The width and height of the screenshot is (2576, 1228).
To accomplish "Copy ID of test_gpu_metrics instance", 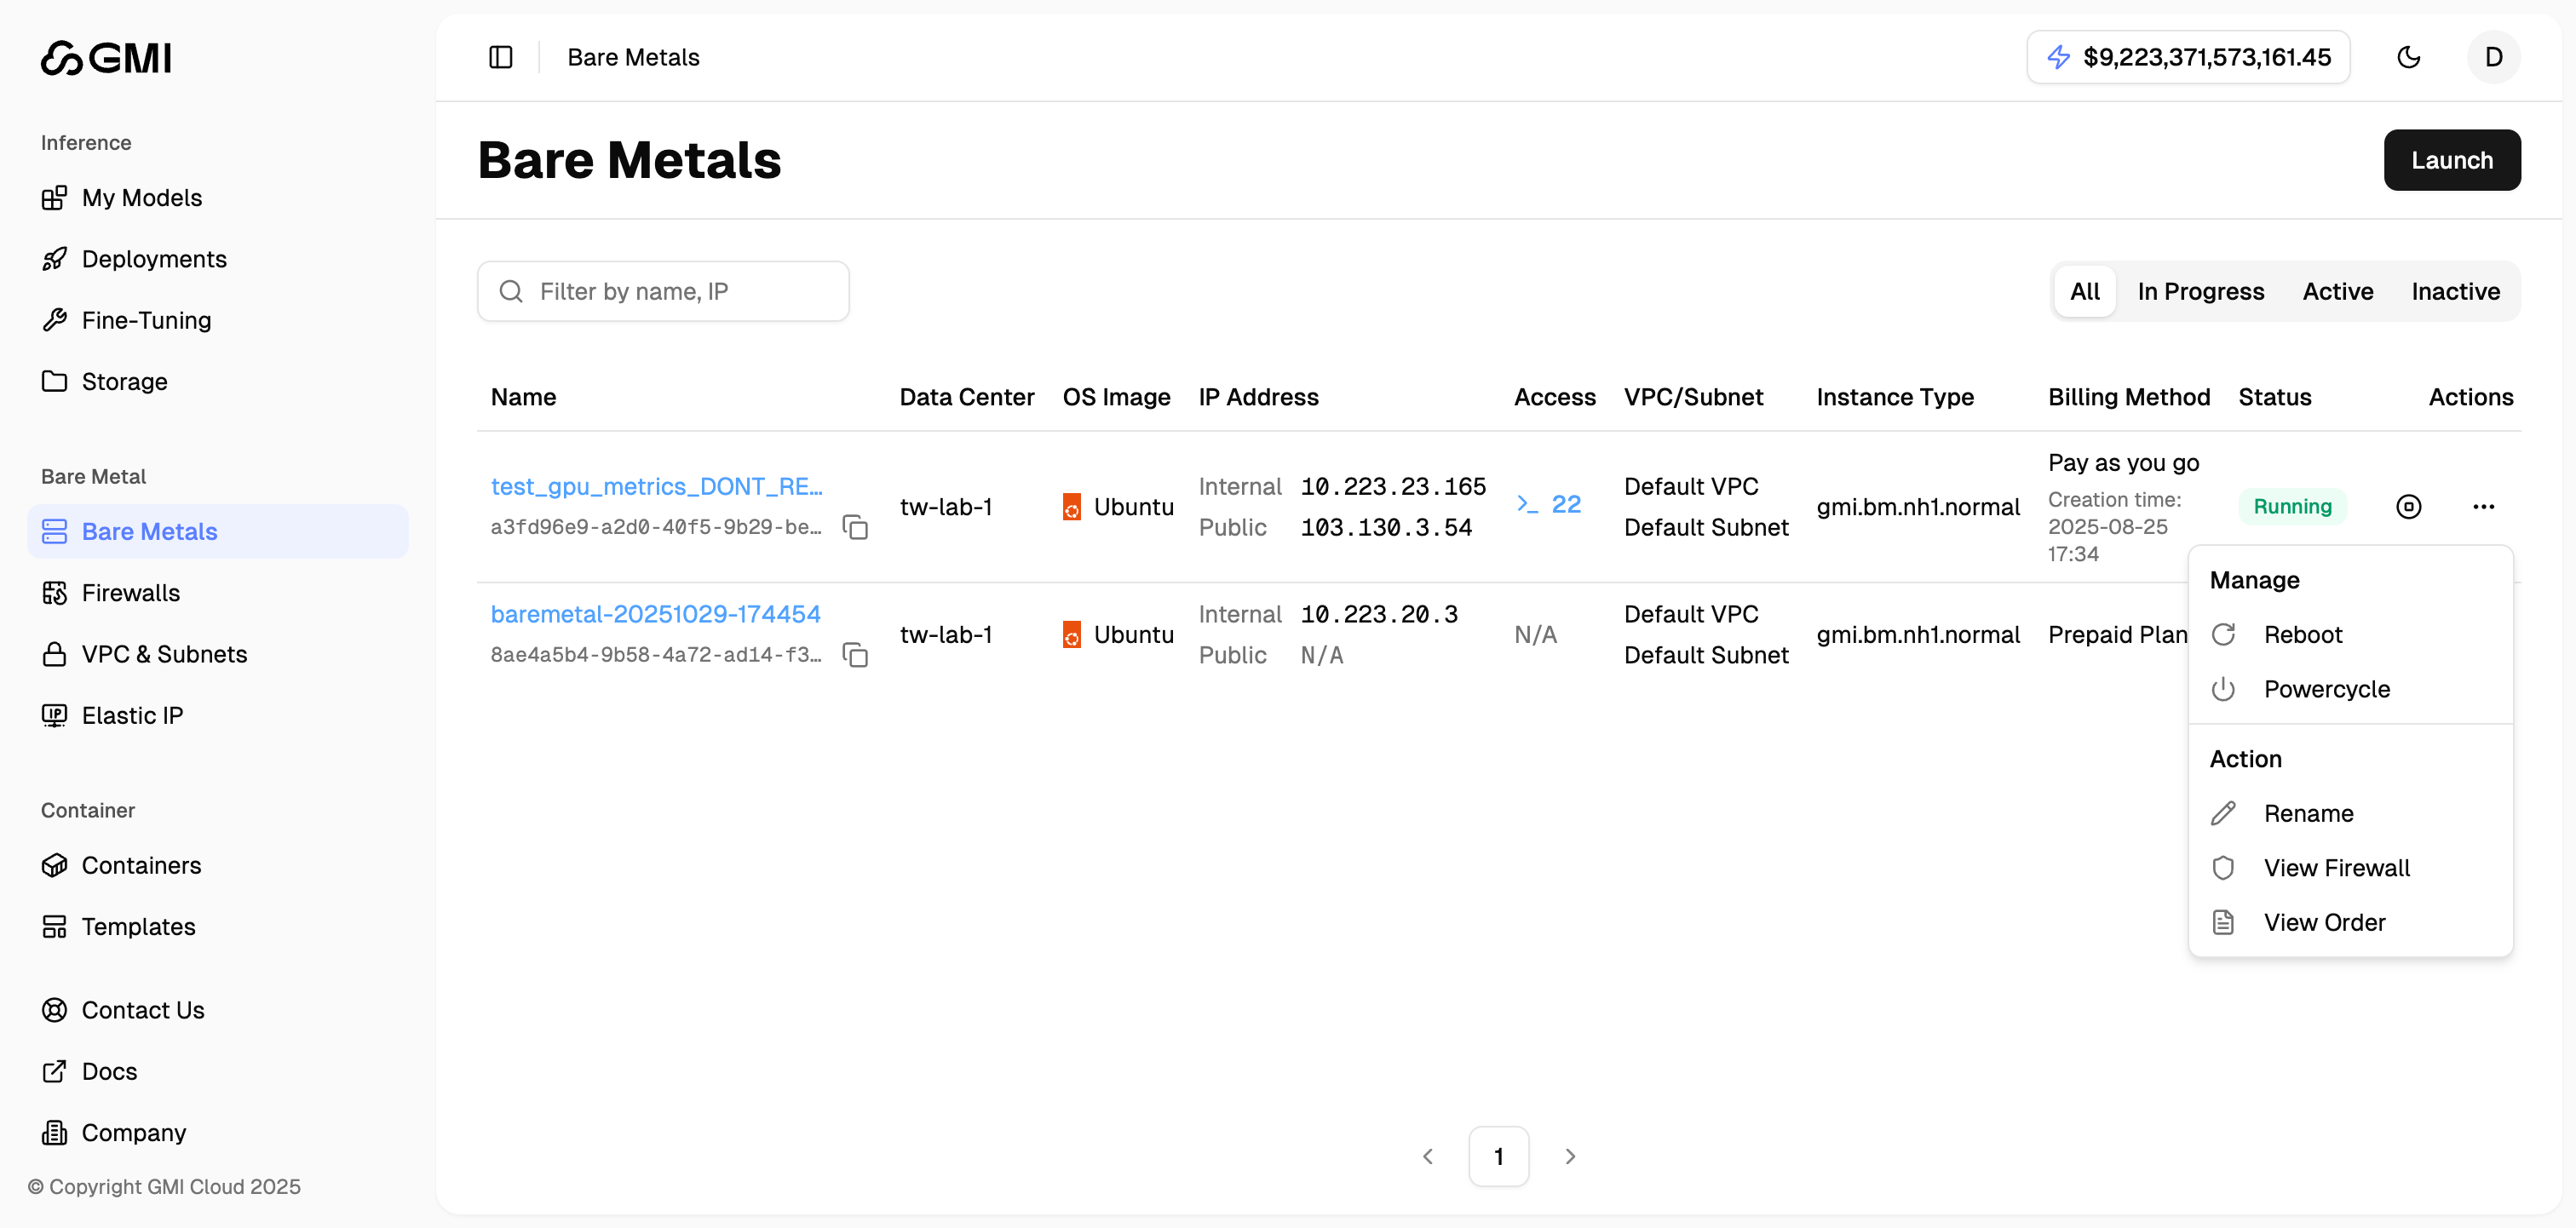I will (855, 527).
